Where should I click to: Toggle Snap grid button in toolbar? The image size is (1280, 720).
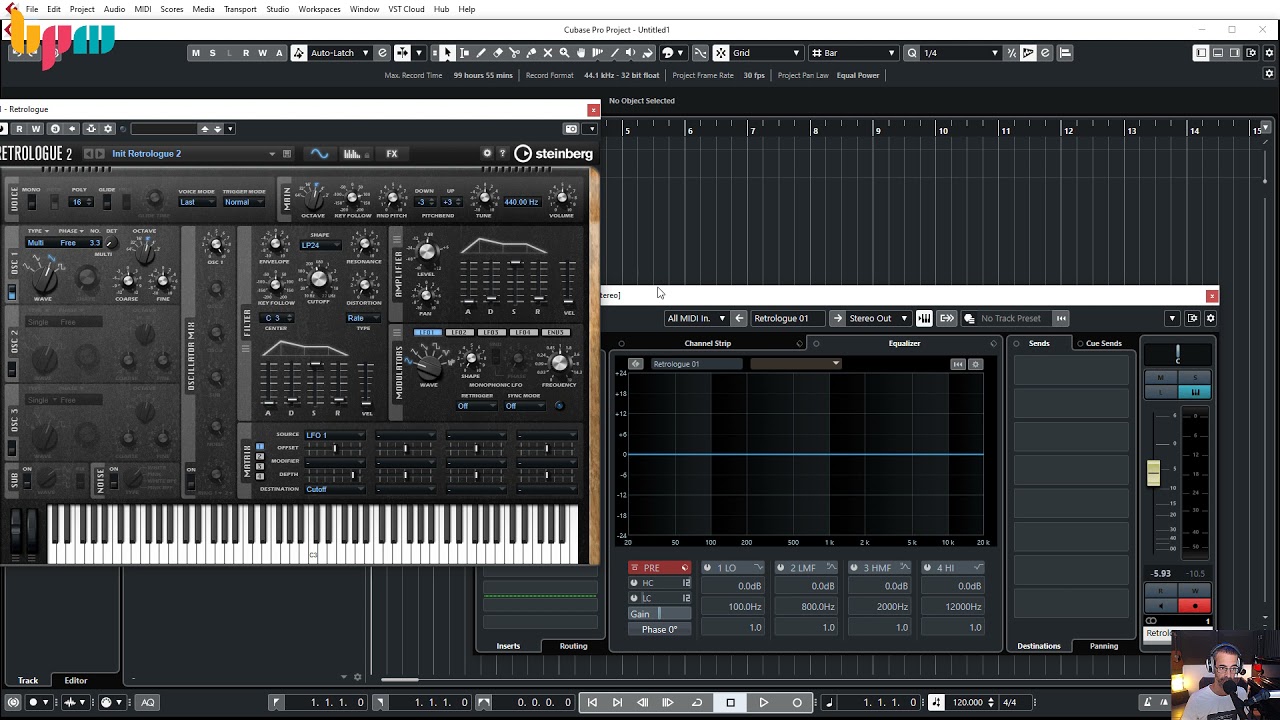[720, 53]
